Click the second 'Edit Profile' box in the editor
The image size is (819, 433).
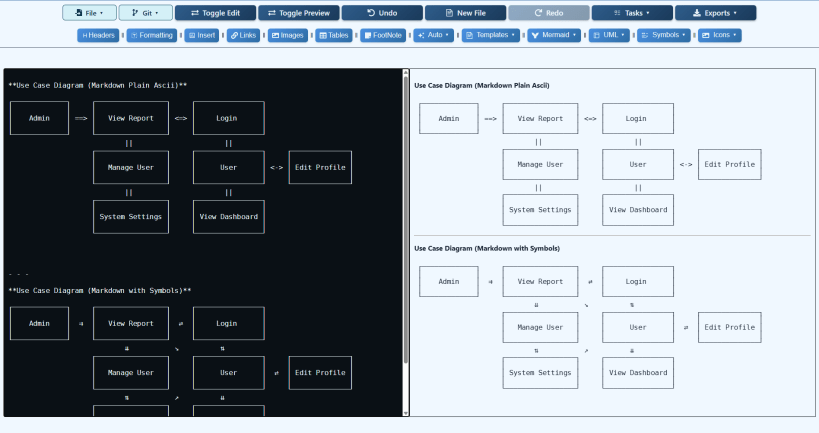320,372
